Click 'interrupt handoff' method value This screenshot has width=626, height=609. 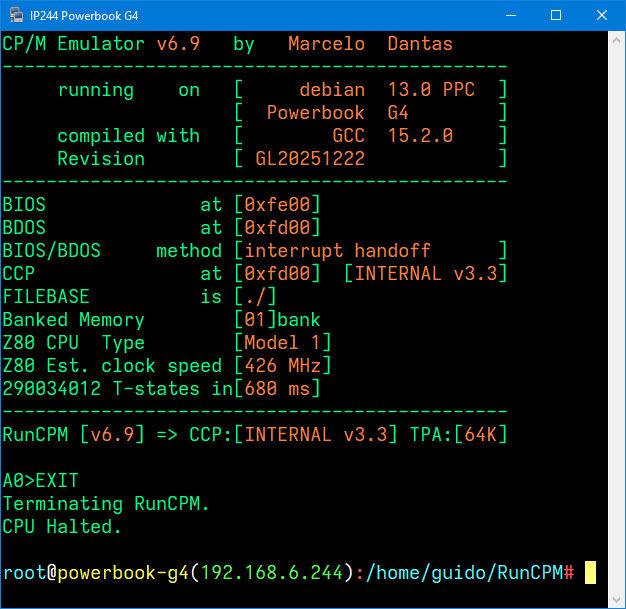point(337,251)
